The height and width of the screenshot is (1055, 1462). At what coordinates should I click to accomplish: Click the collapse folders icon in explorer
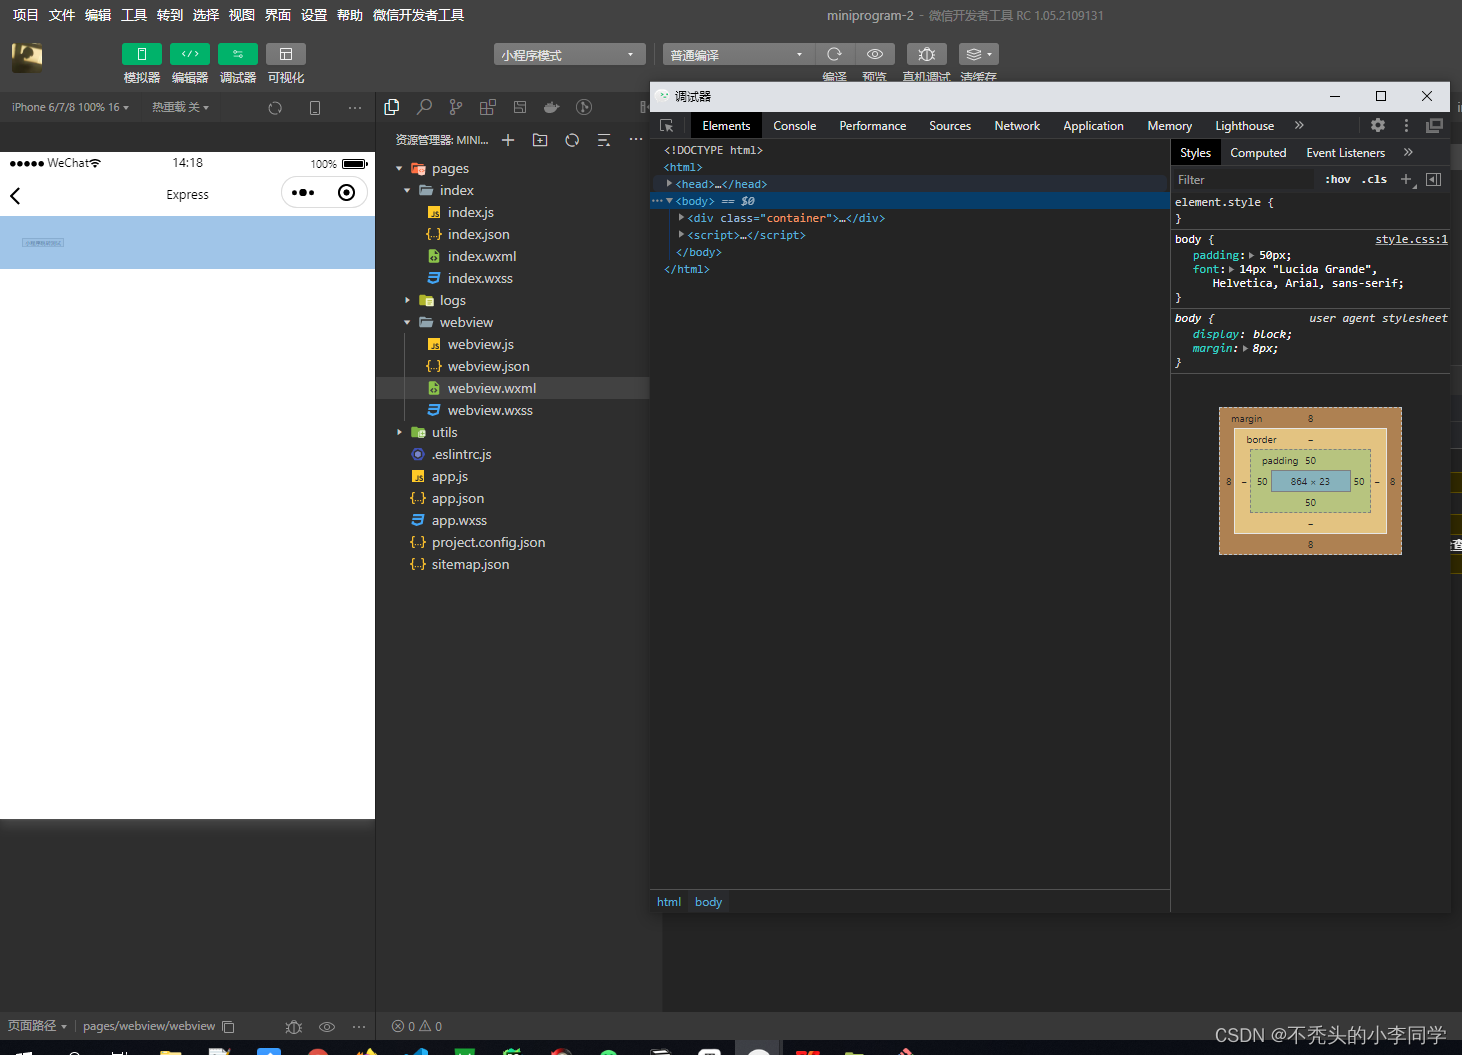604,140
